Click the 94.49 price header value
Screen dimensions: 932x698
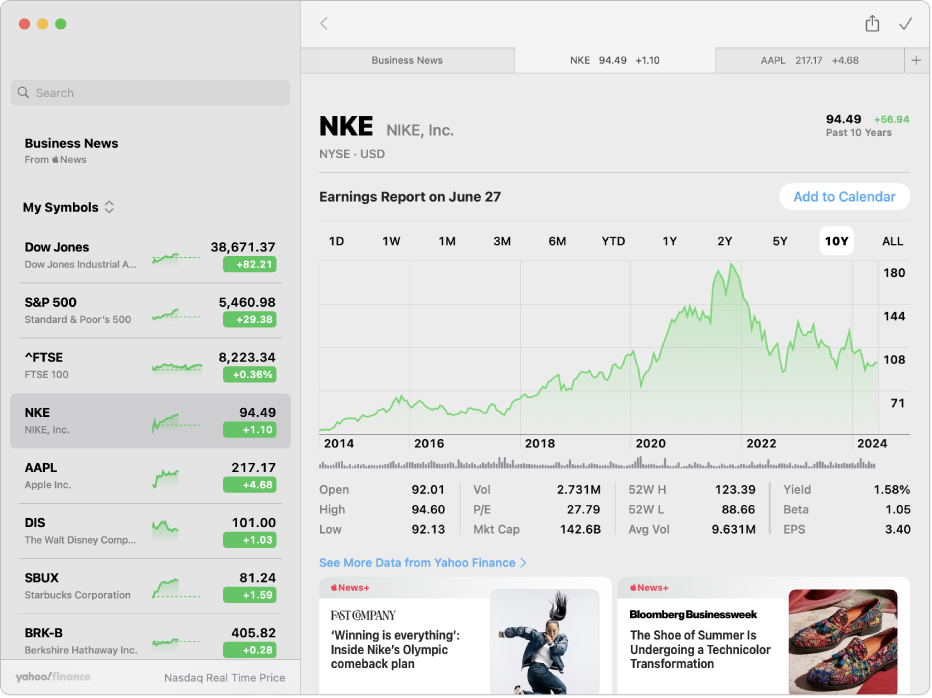[x=843, y=119]
